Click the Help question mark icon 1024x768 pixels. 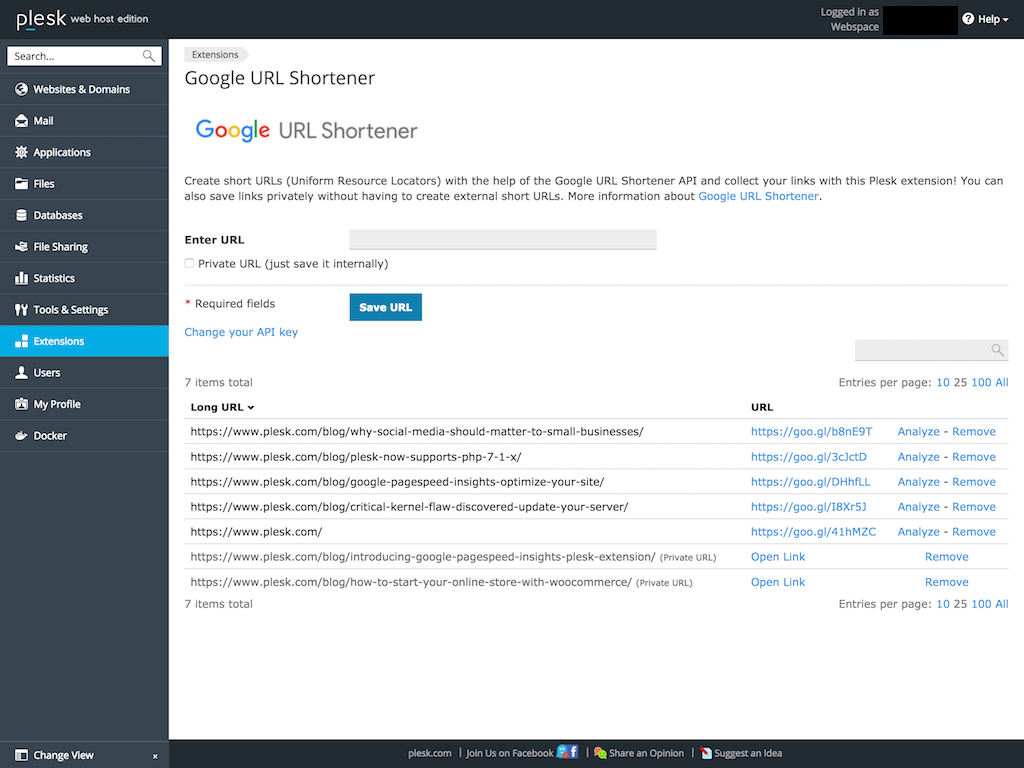pos(968,19)
